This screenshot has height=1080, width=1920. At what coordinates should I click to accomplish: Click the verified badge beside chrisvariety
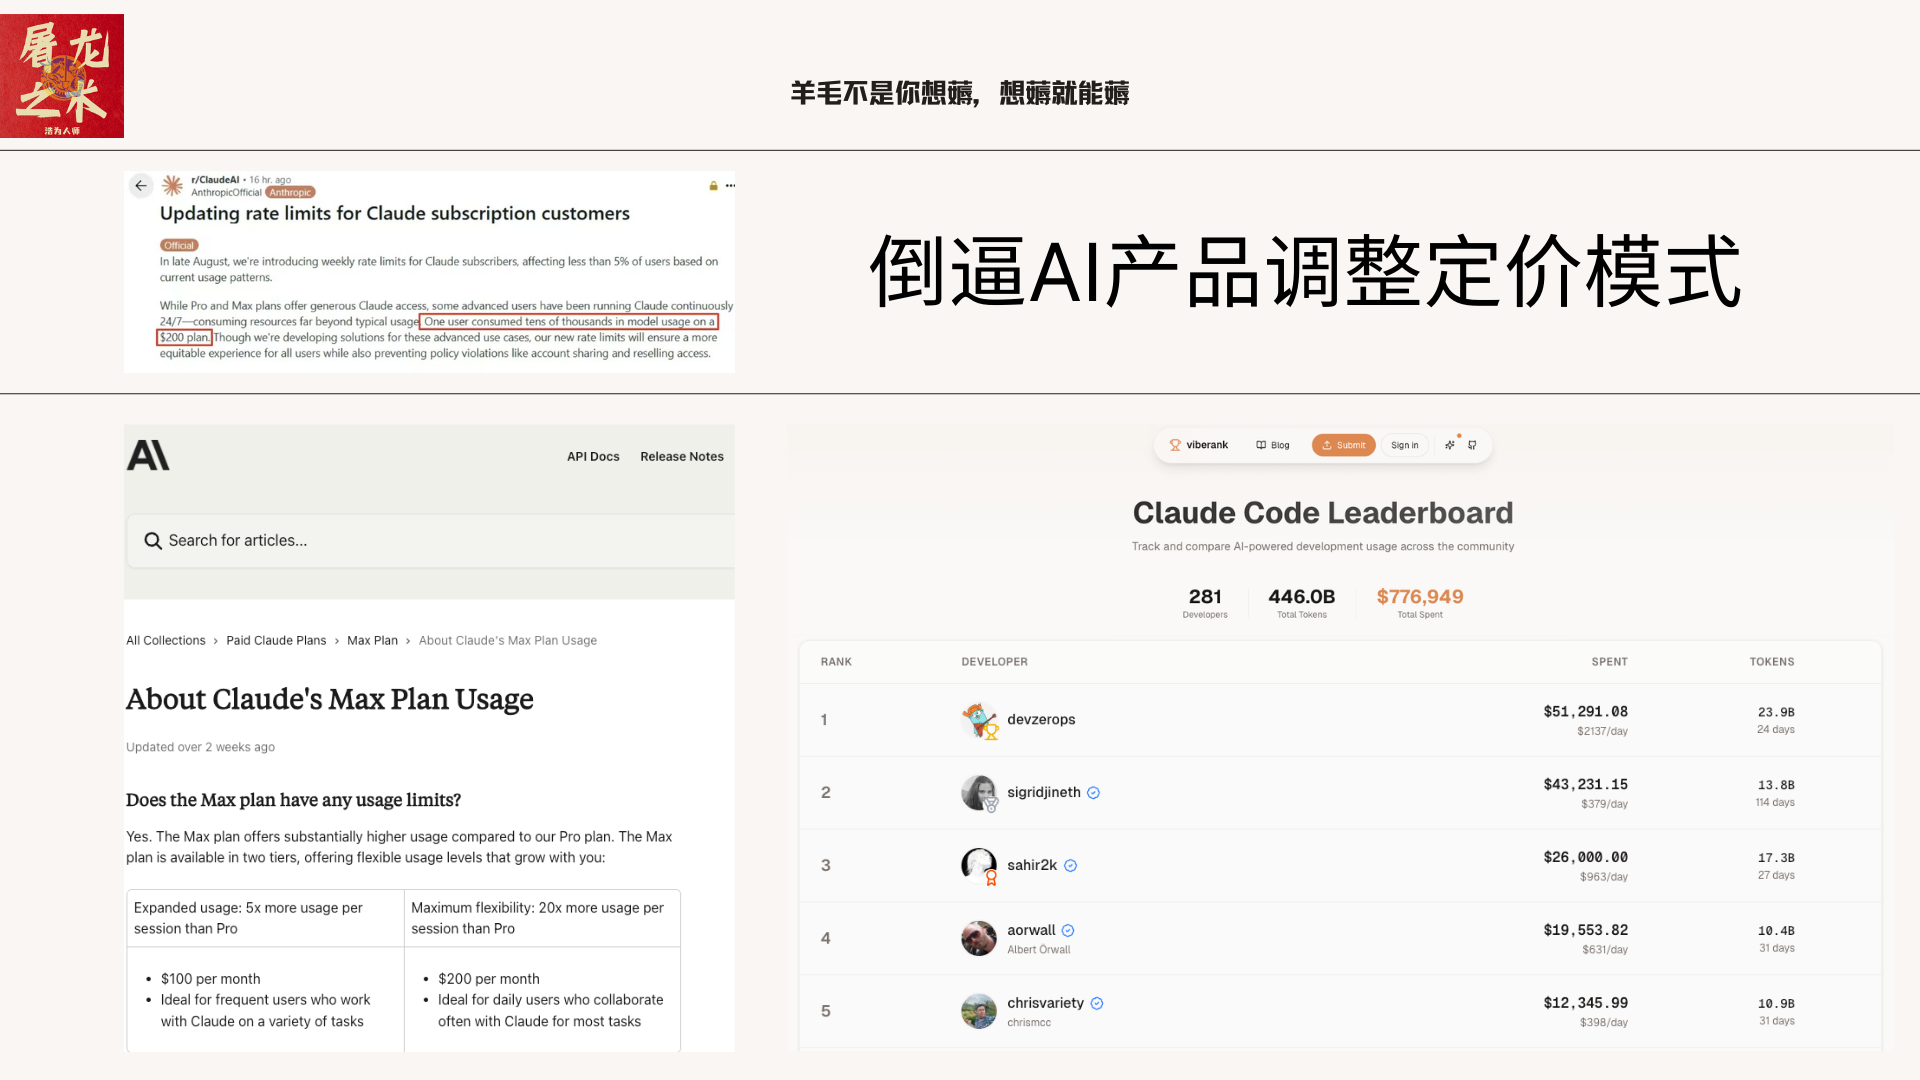[1097, 1004]
